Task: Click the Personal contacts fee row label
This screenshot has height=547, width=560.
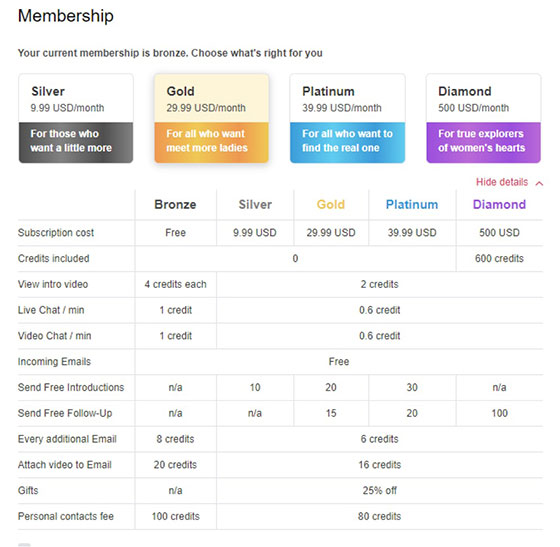Action: click(66, 516)
